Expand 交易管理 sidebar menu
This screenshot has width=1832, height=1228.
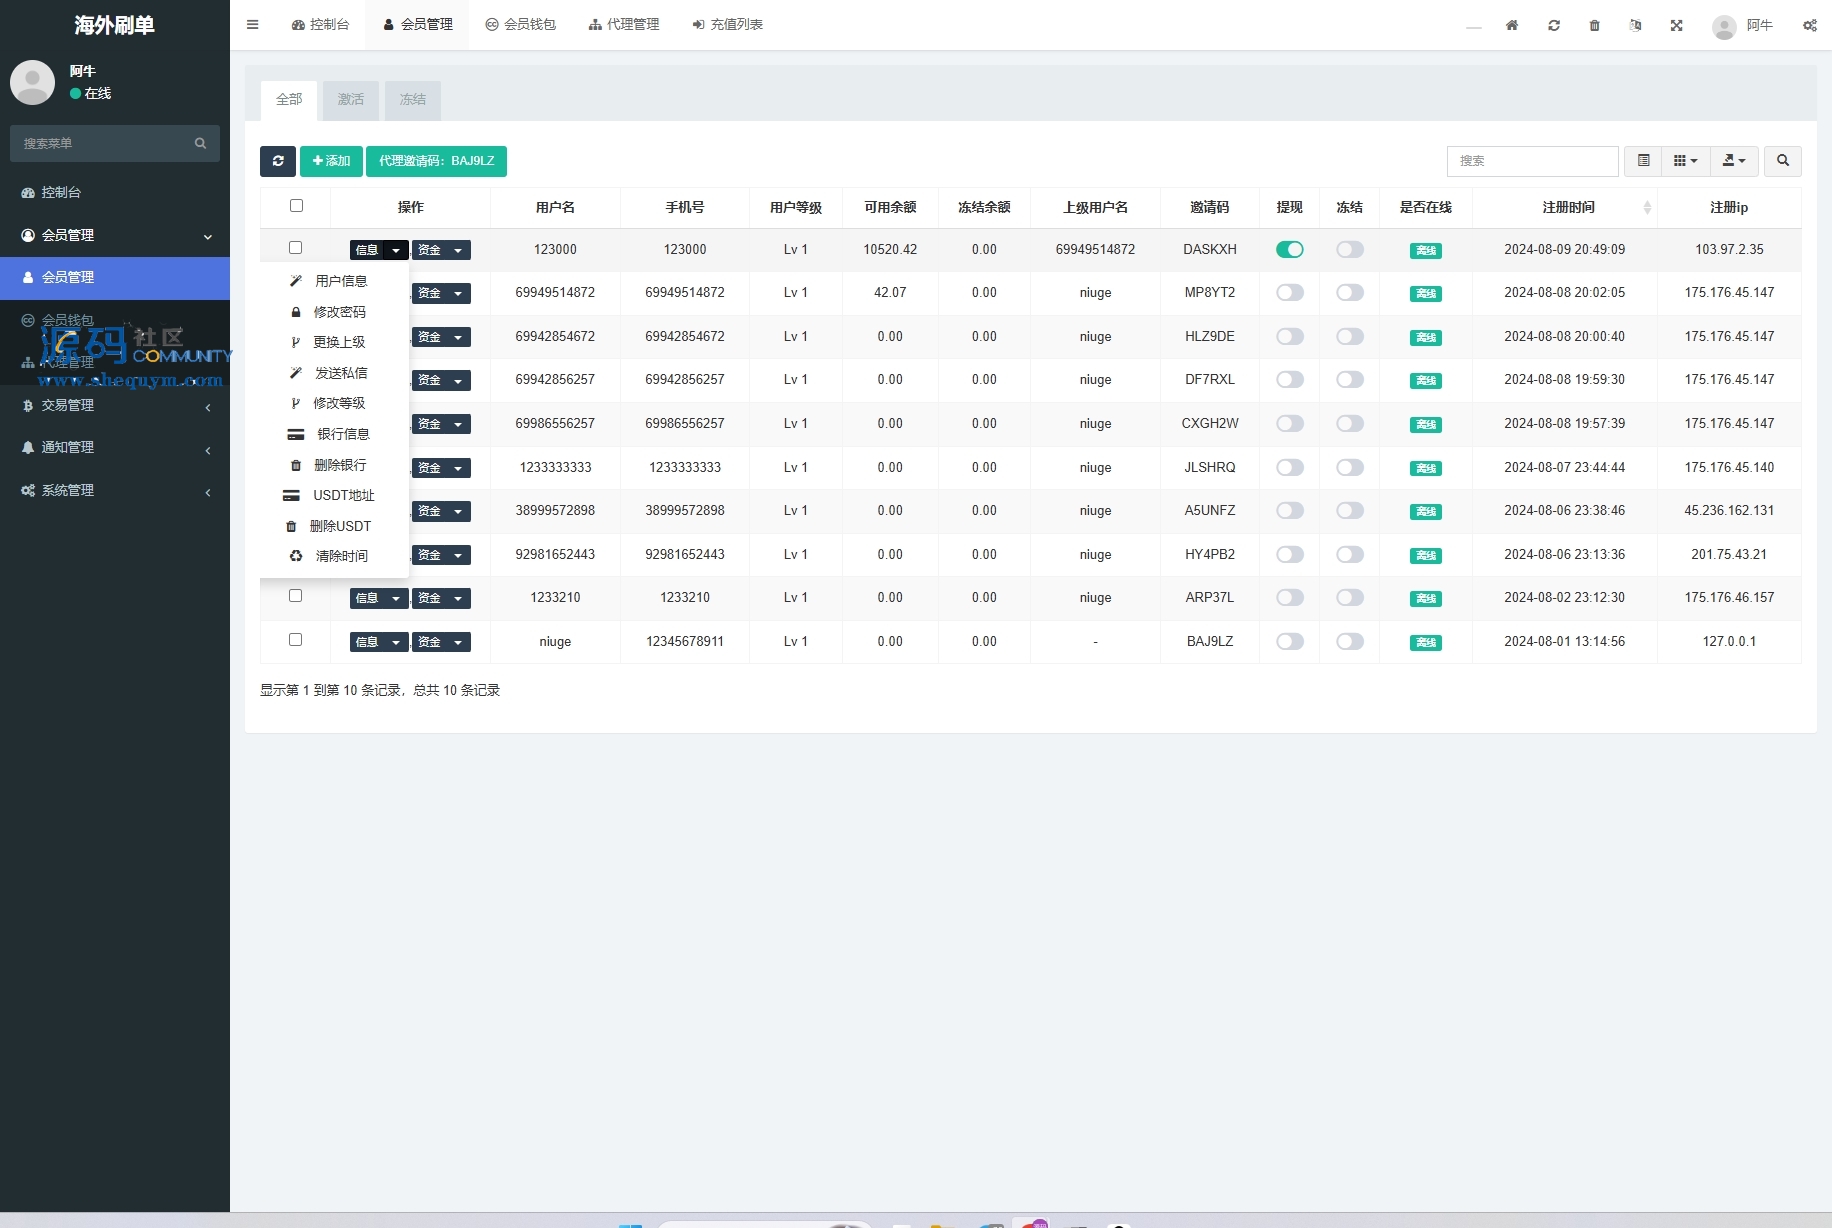(115, 405)
